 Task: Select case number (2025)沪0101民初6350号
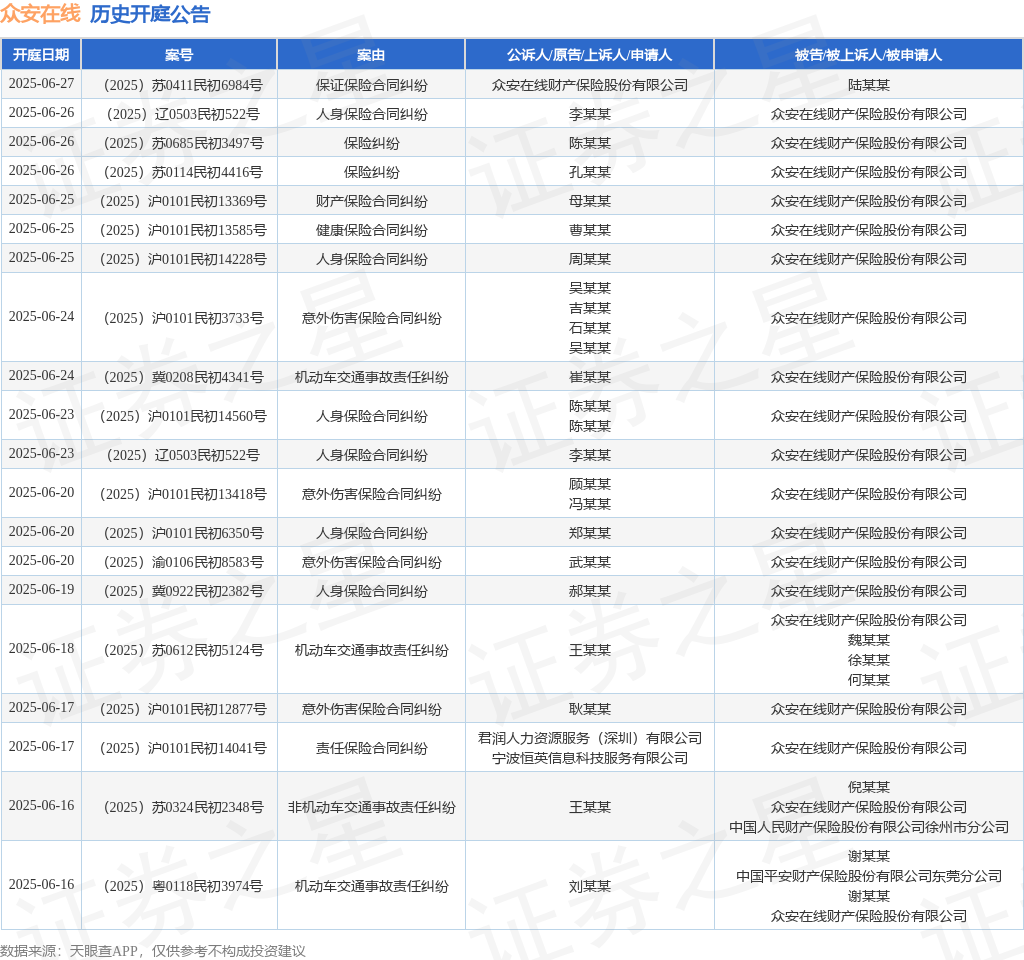(179, 533)
